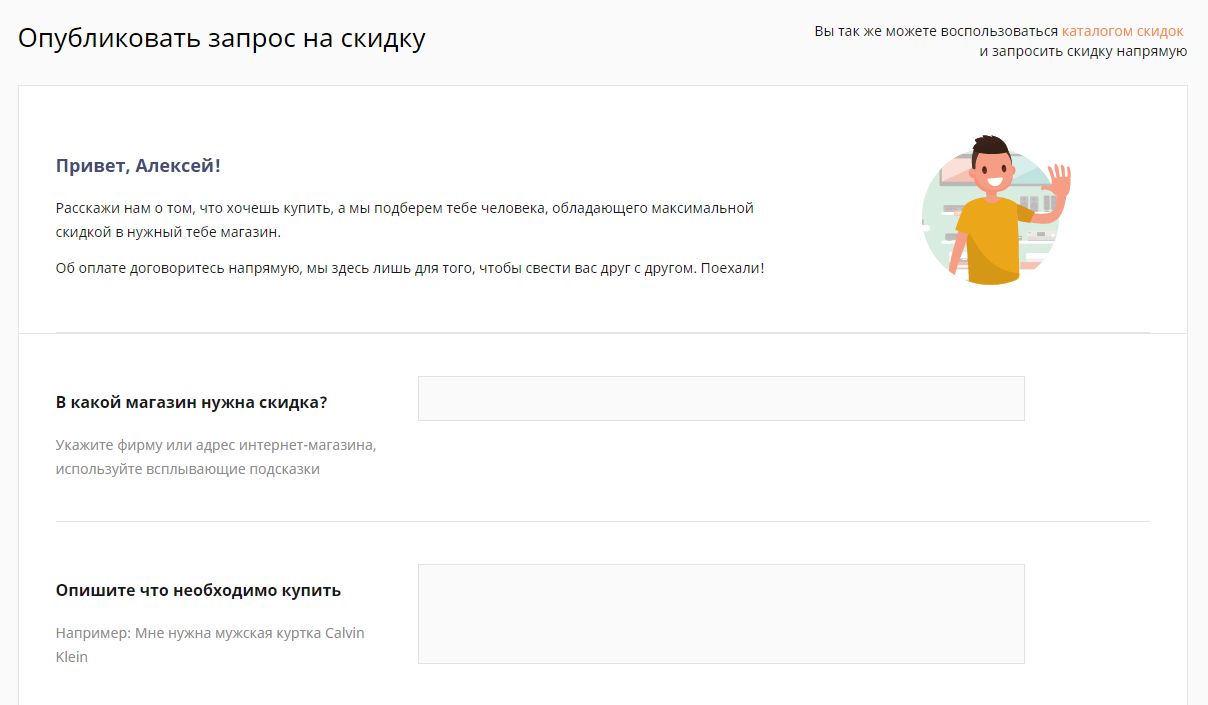Focus the purchase description text area
Screen dimensions: 1208x705
[721, 614]
